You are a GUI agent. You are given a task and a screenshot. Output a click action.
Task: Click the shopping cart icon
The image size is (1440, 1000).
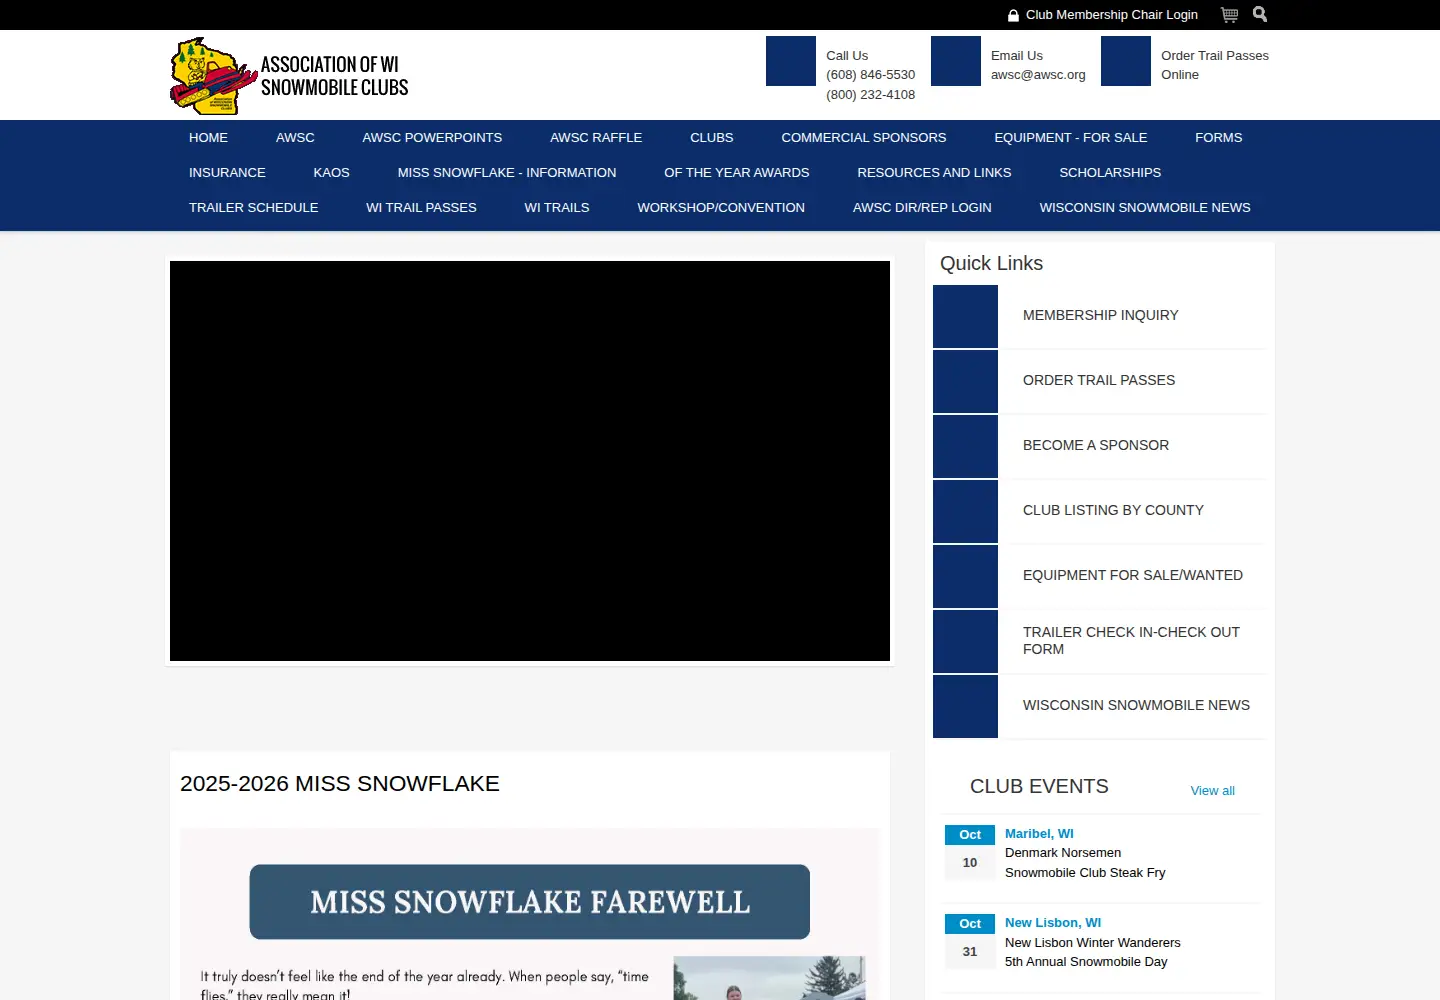pyautogui.click(x=1230, y=15)
